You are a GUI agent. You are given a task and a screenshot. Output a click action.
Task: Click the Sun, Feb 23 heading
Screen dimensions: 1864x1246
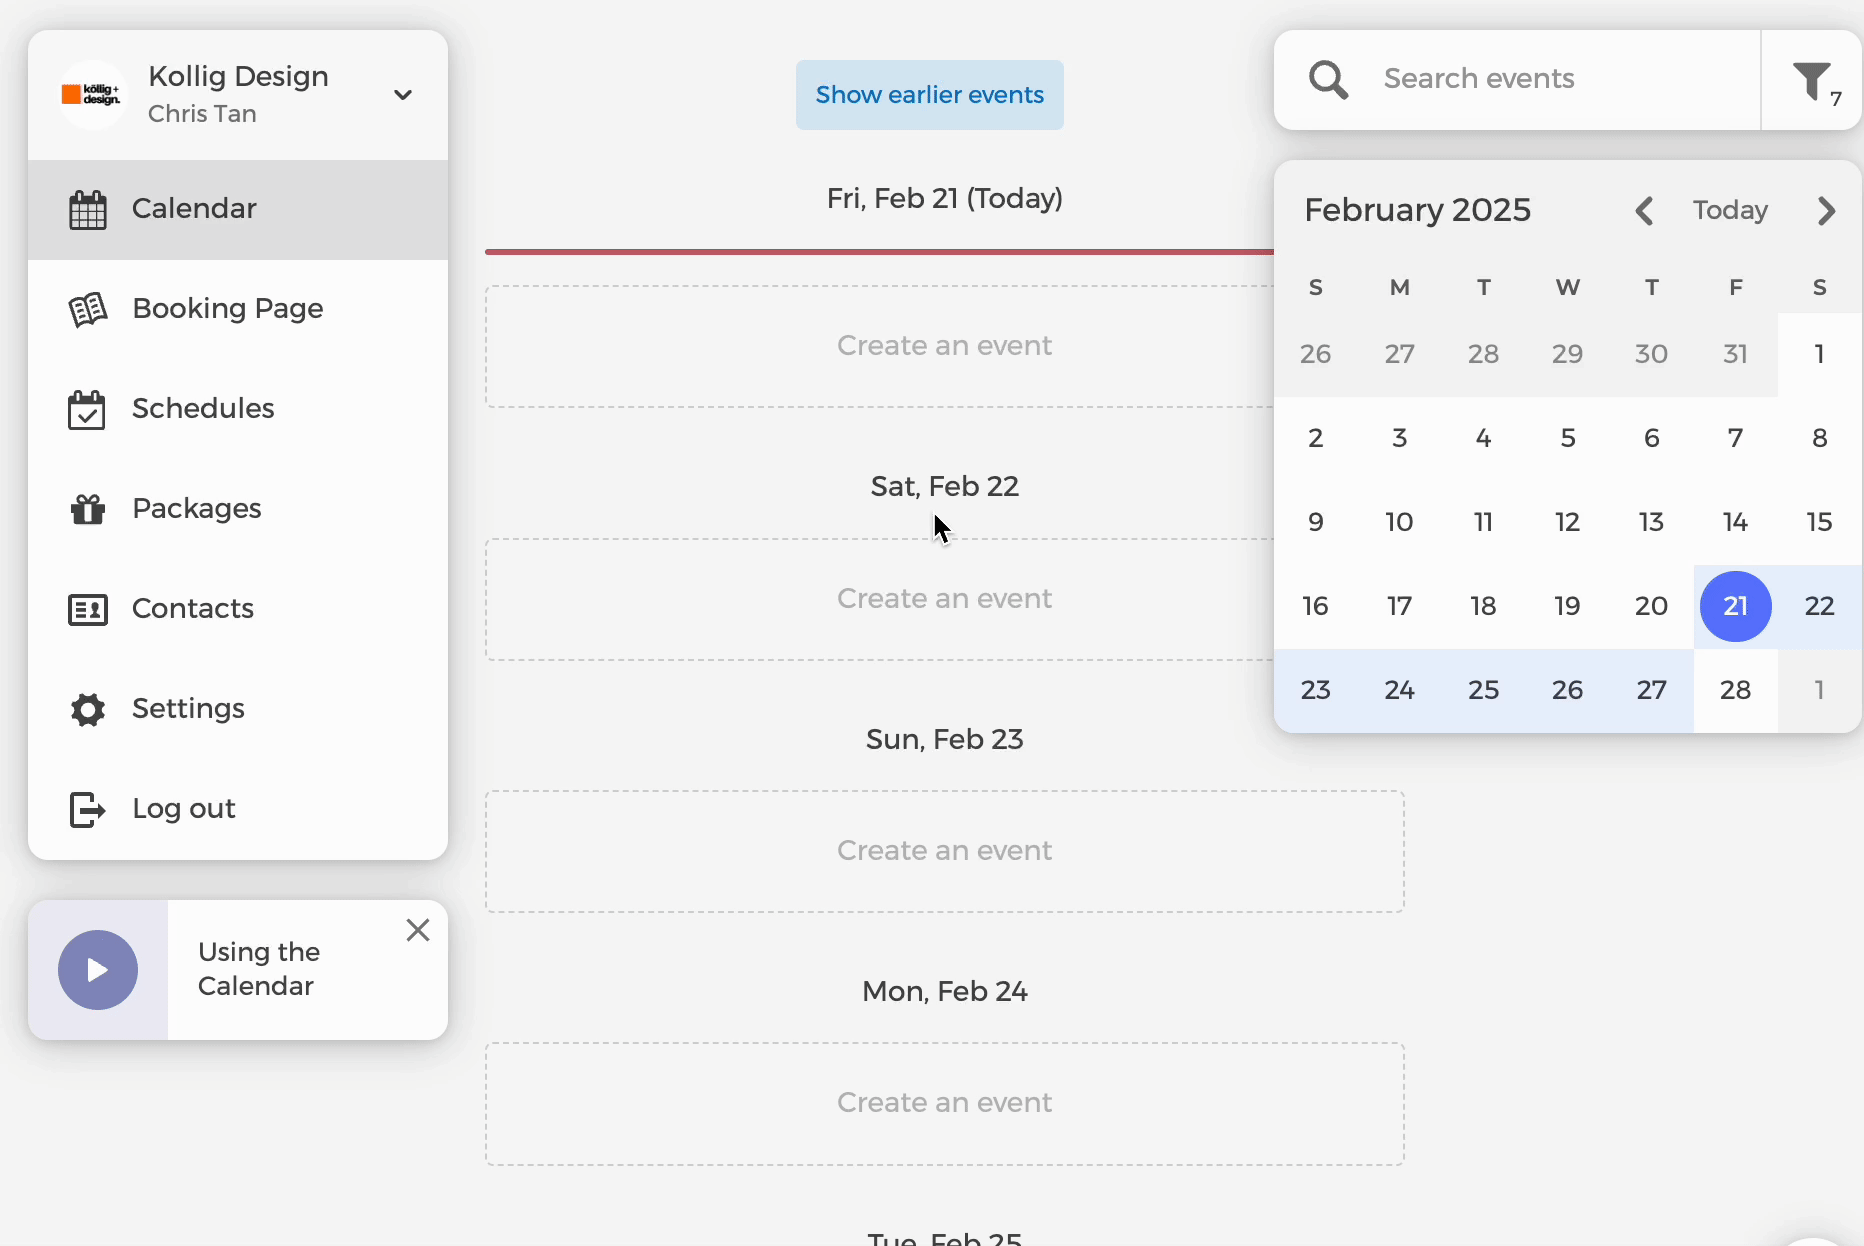click(x=945, y=740)
